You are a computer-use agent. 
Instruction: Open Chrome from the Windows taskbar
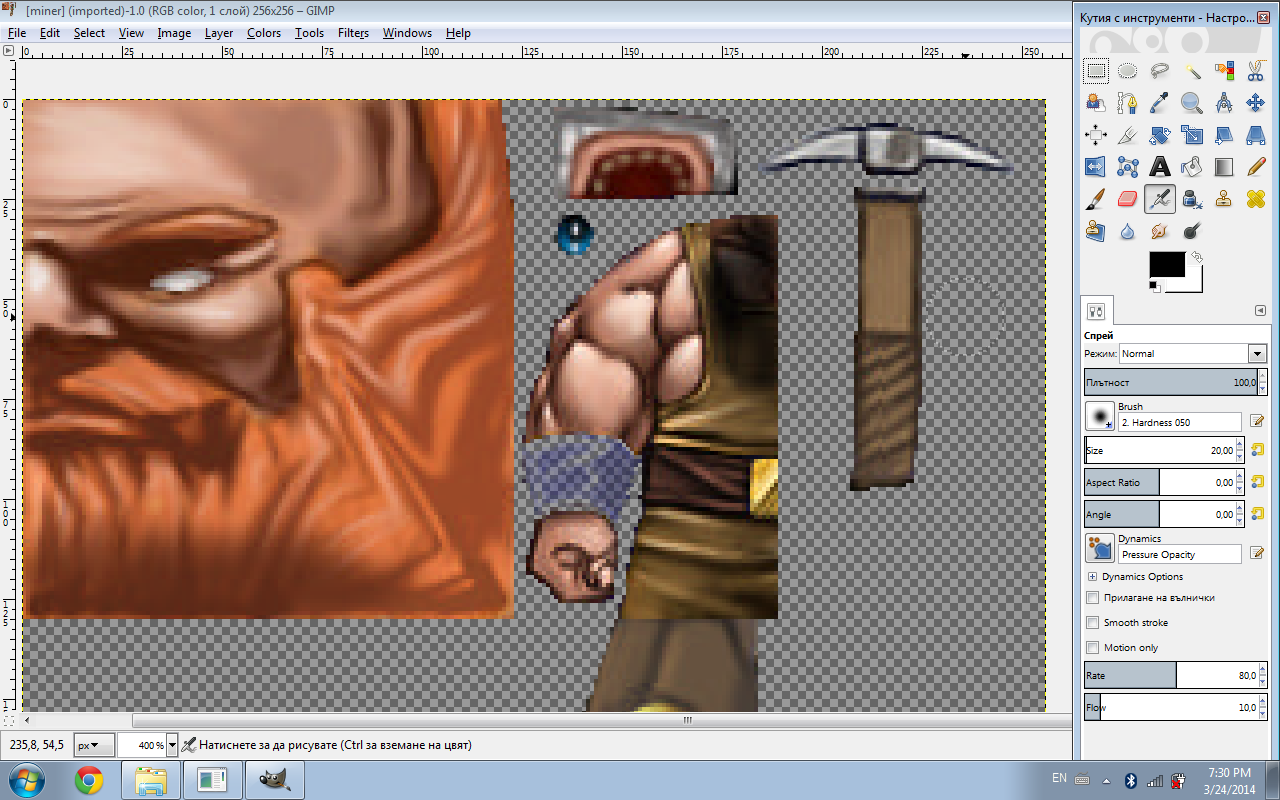coord(89,779)
